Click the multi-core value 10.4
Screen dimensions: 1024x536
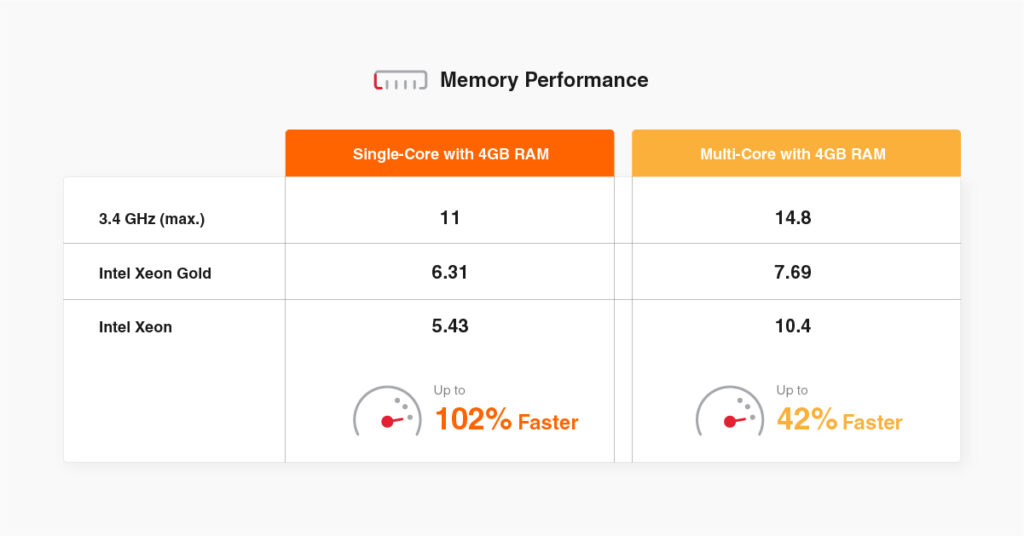click(x=793, y=326)
